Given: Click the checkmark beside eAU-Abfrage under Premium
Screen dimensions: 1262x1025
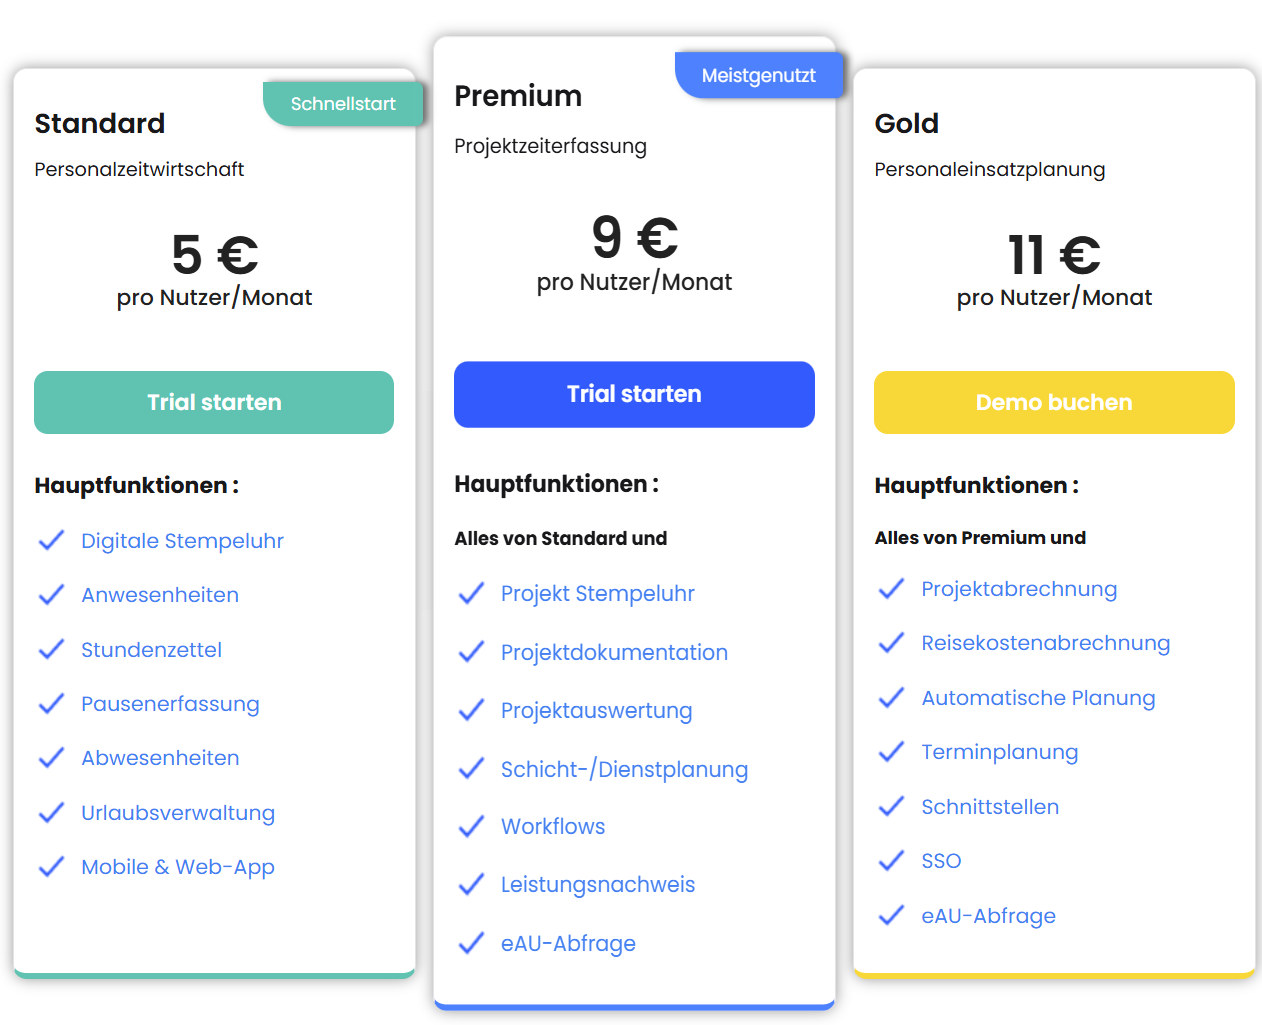Looking at the screenshot, I should 470,942.
